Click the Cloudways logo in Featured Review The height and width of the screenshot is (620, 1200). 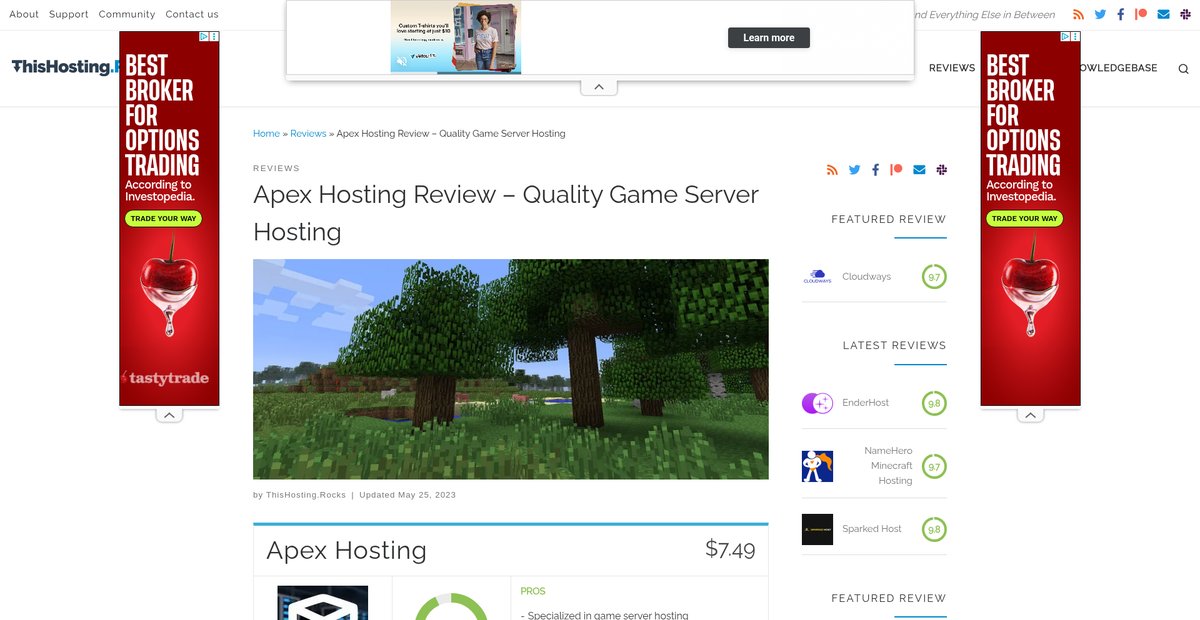tap(817, 277)
